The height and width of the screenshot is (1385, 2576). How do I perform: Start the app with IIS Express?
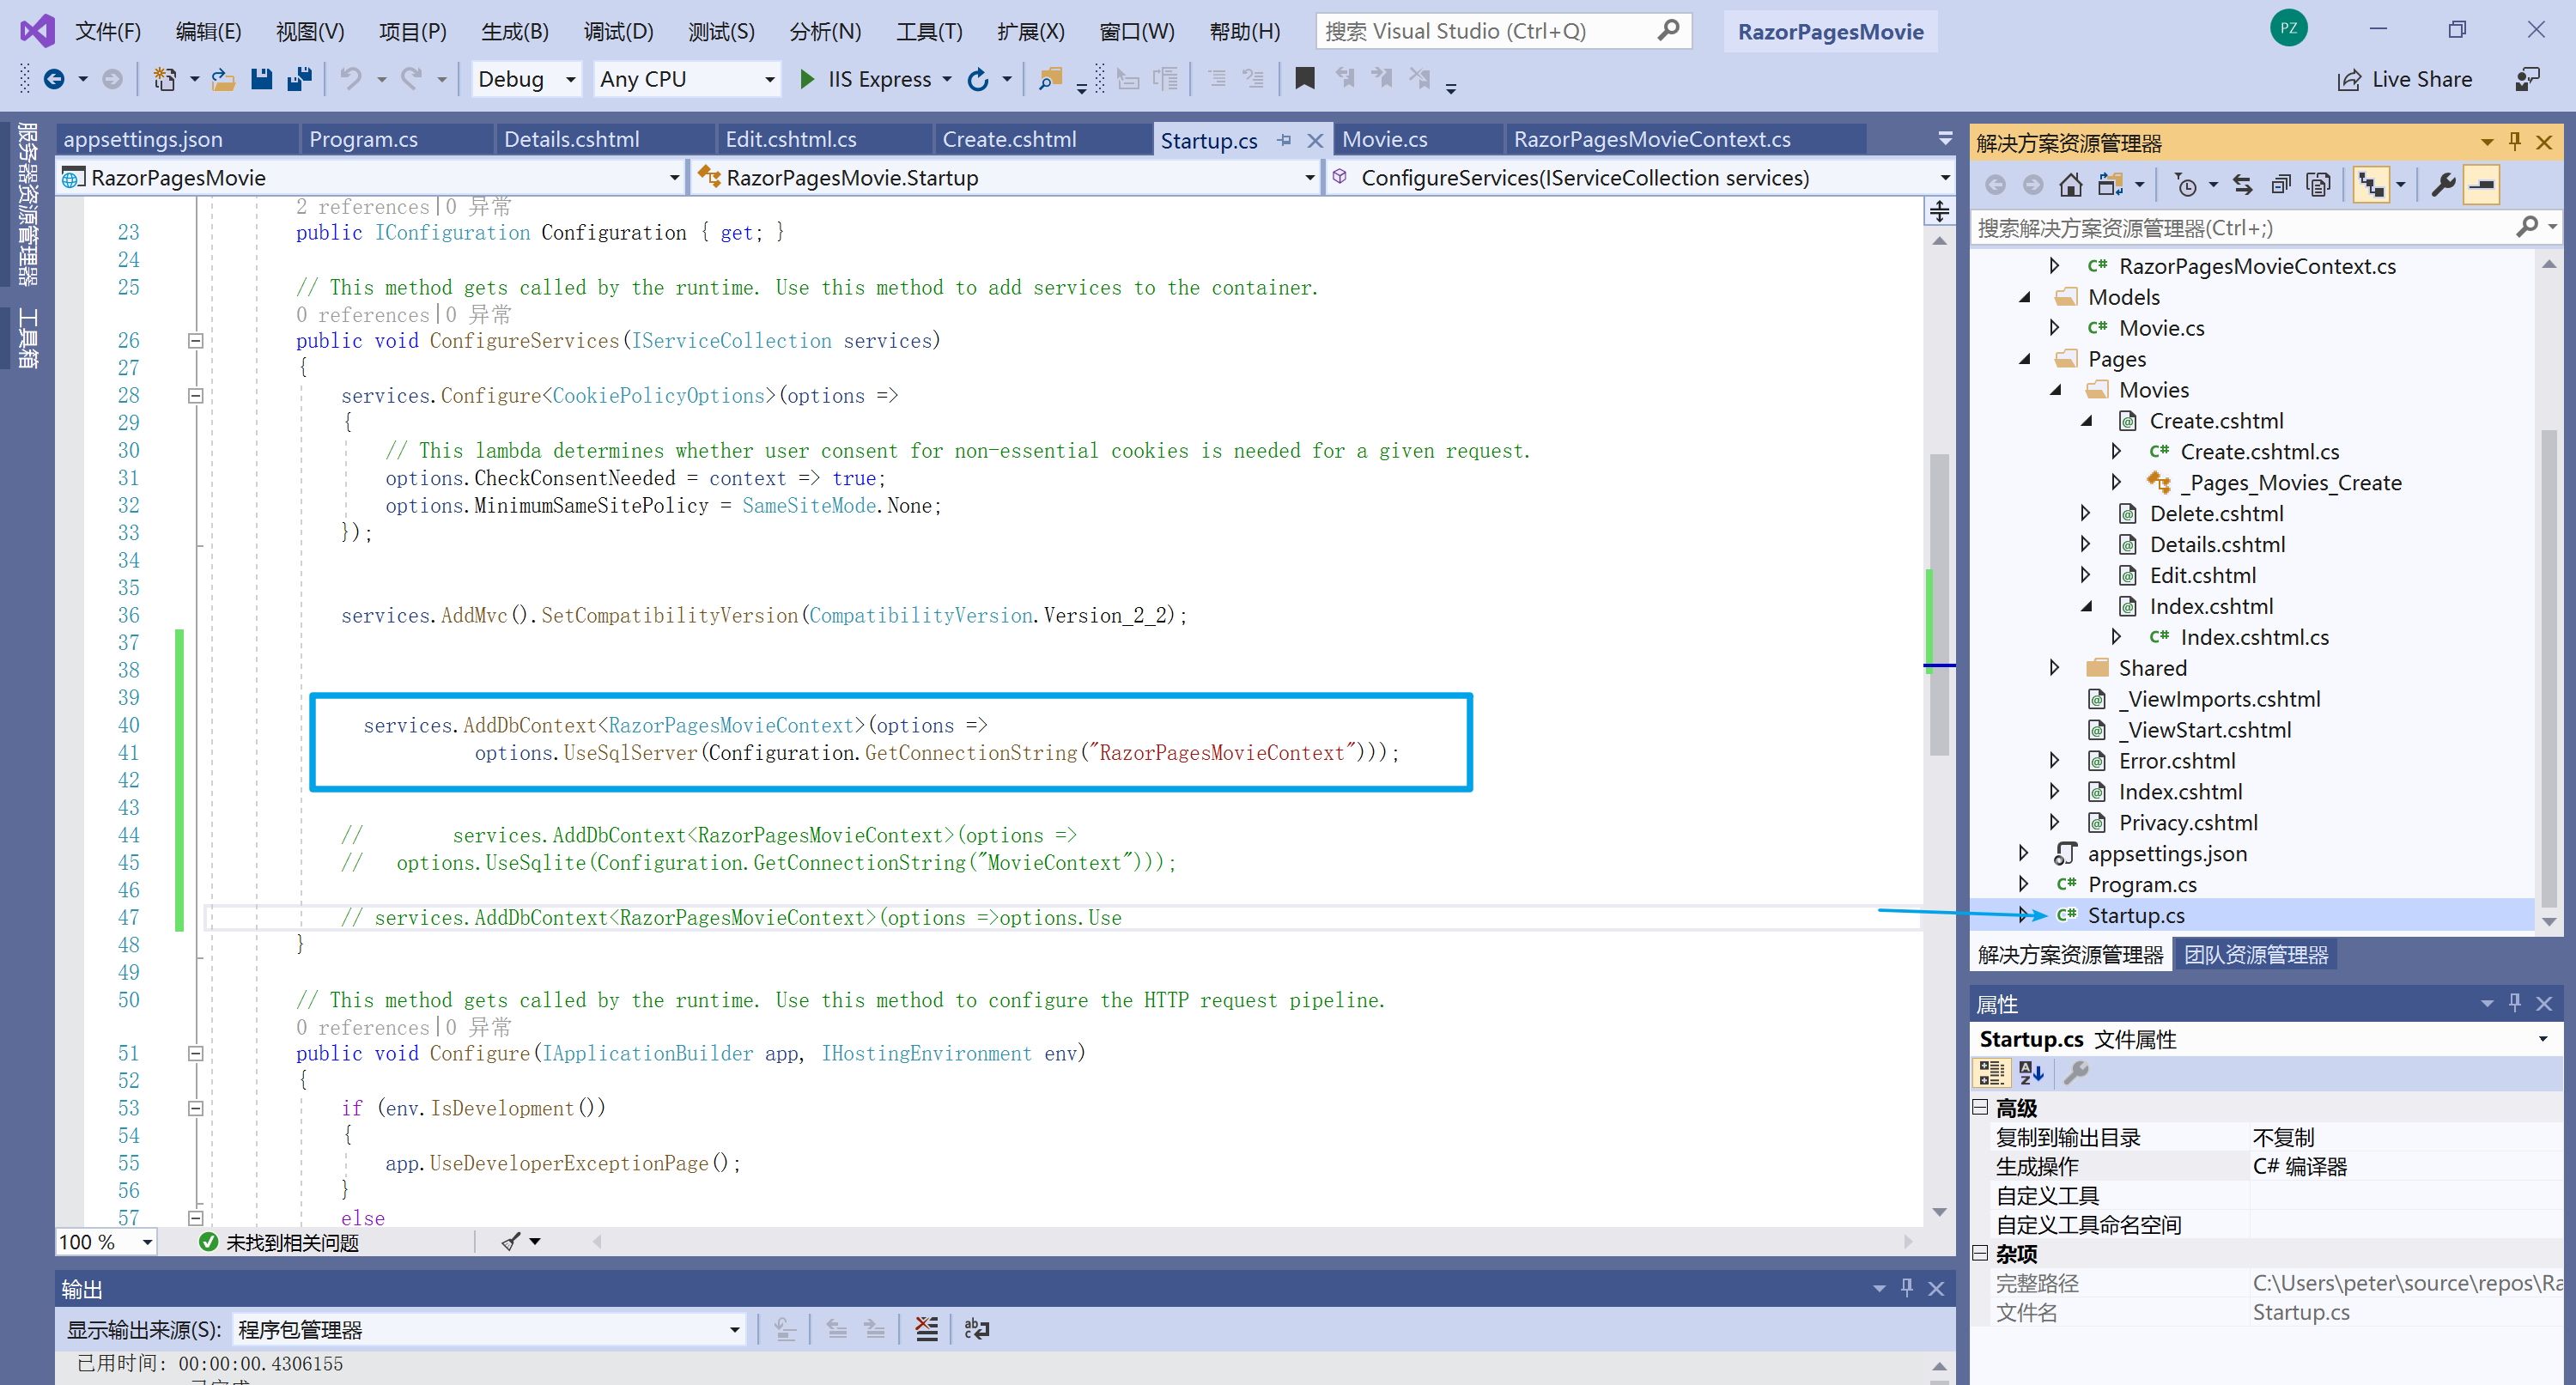click(x=865, y=79)
